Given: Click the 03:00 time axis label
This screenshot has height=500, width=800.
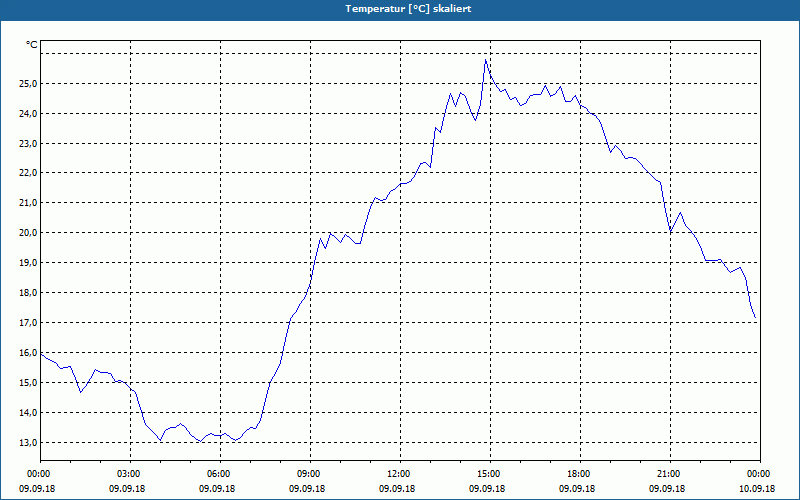Looking at the screenshot, I should [x=130, y=474].
